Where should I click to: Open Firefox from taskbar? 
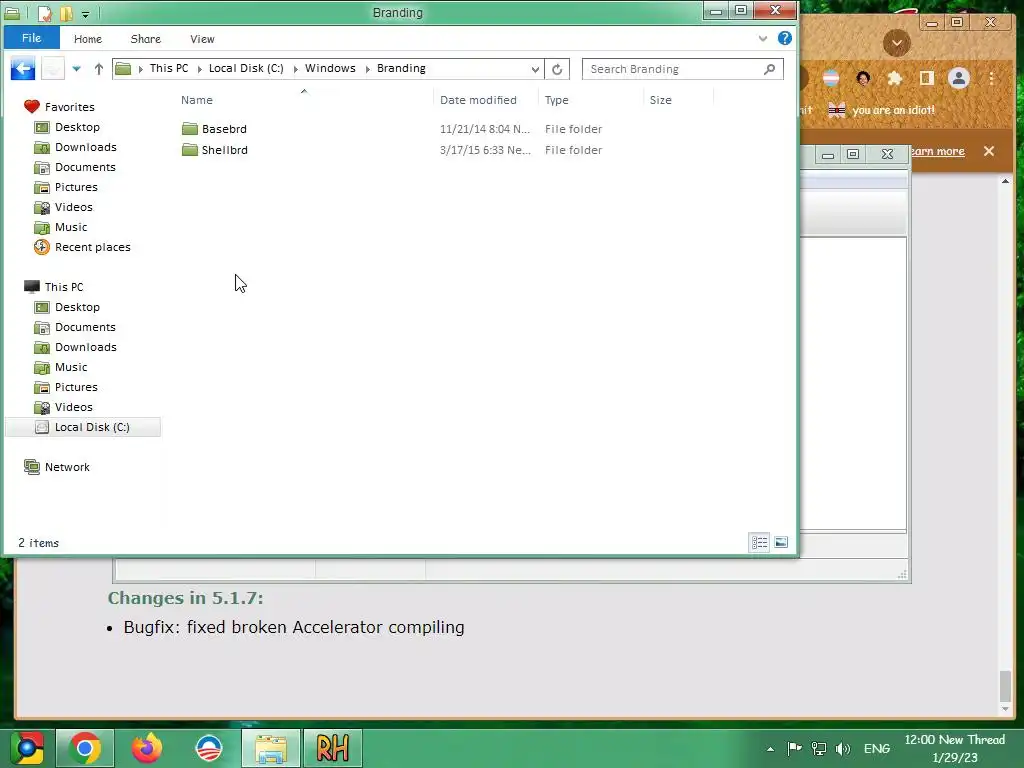point(147,748)
